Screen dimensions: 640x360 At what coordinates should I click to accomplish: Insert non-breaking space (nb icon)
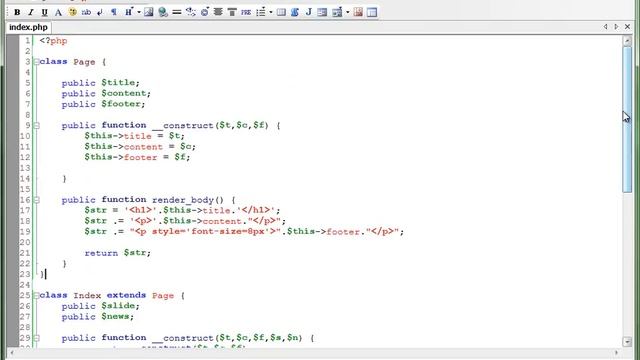86,12
